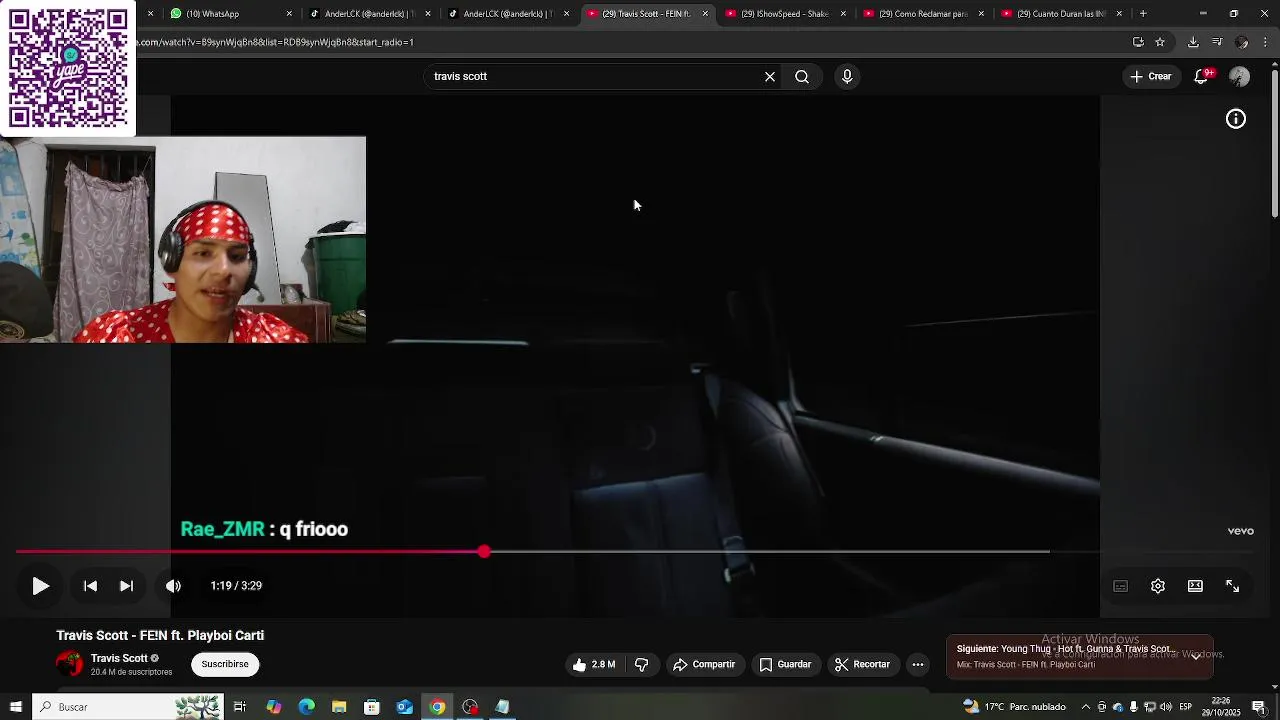The height and width of the screenshot is (720, 1280).
Task: Close the WhatsApp browser tab
Action: click(x=289, y=14)
